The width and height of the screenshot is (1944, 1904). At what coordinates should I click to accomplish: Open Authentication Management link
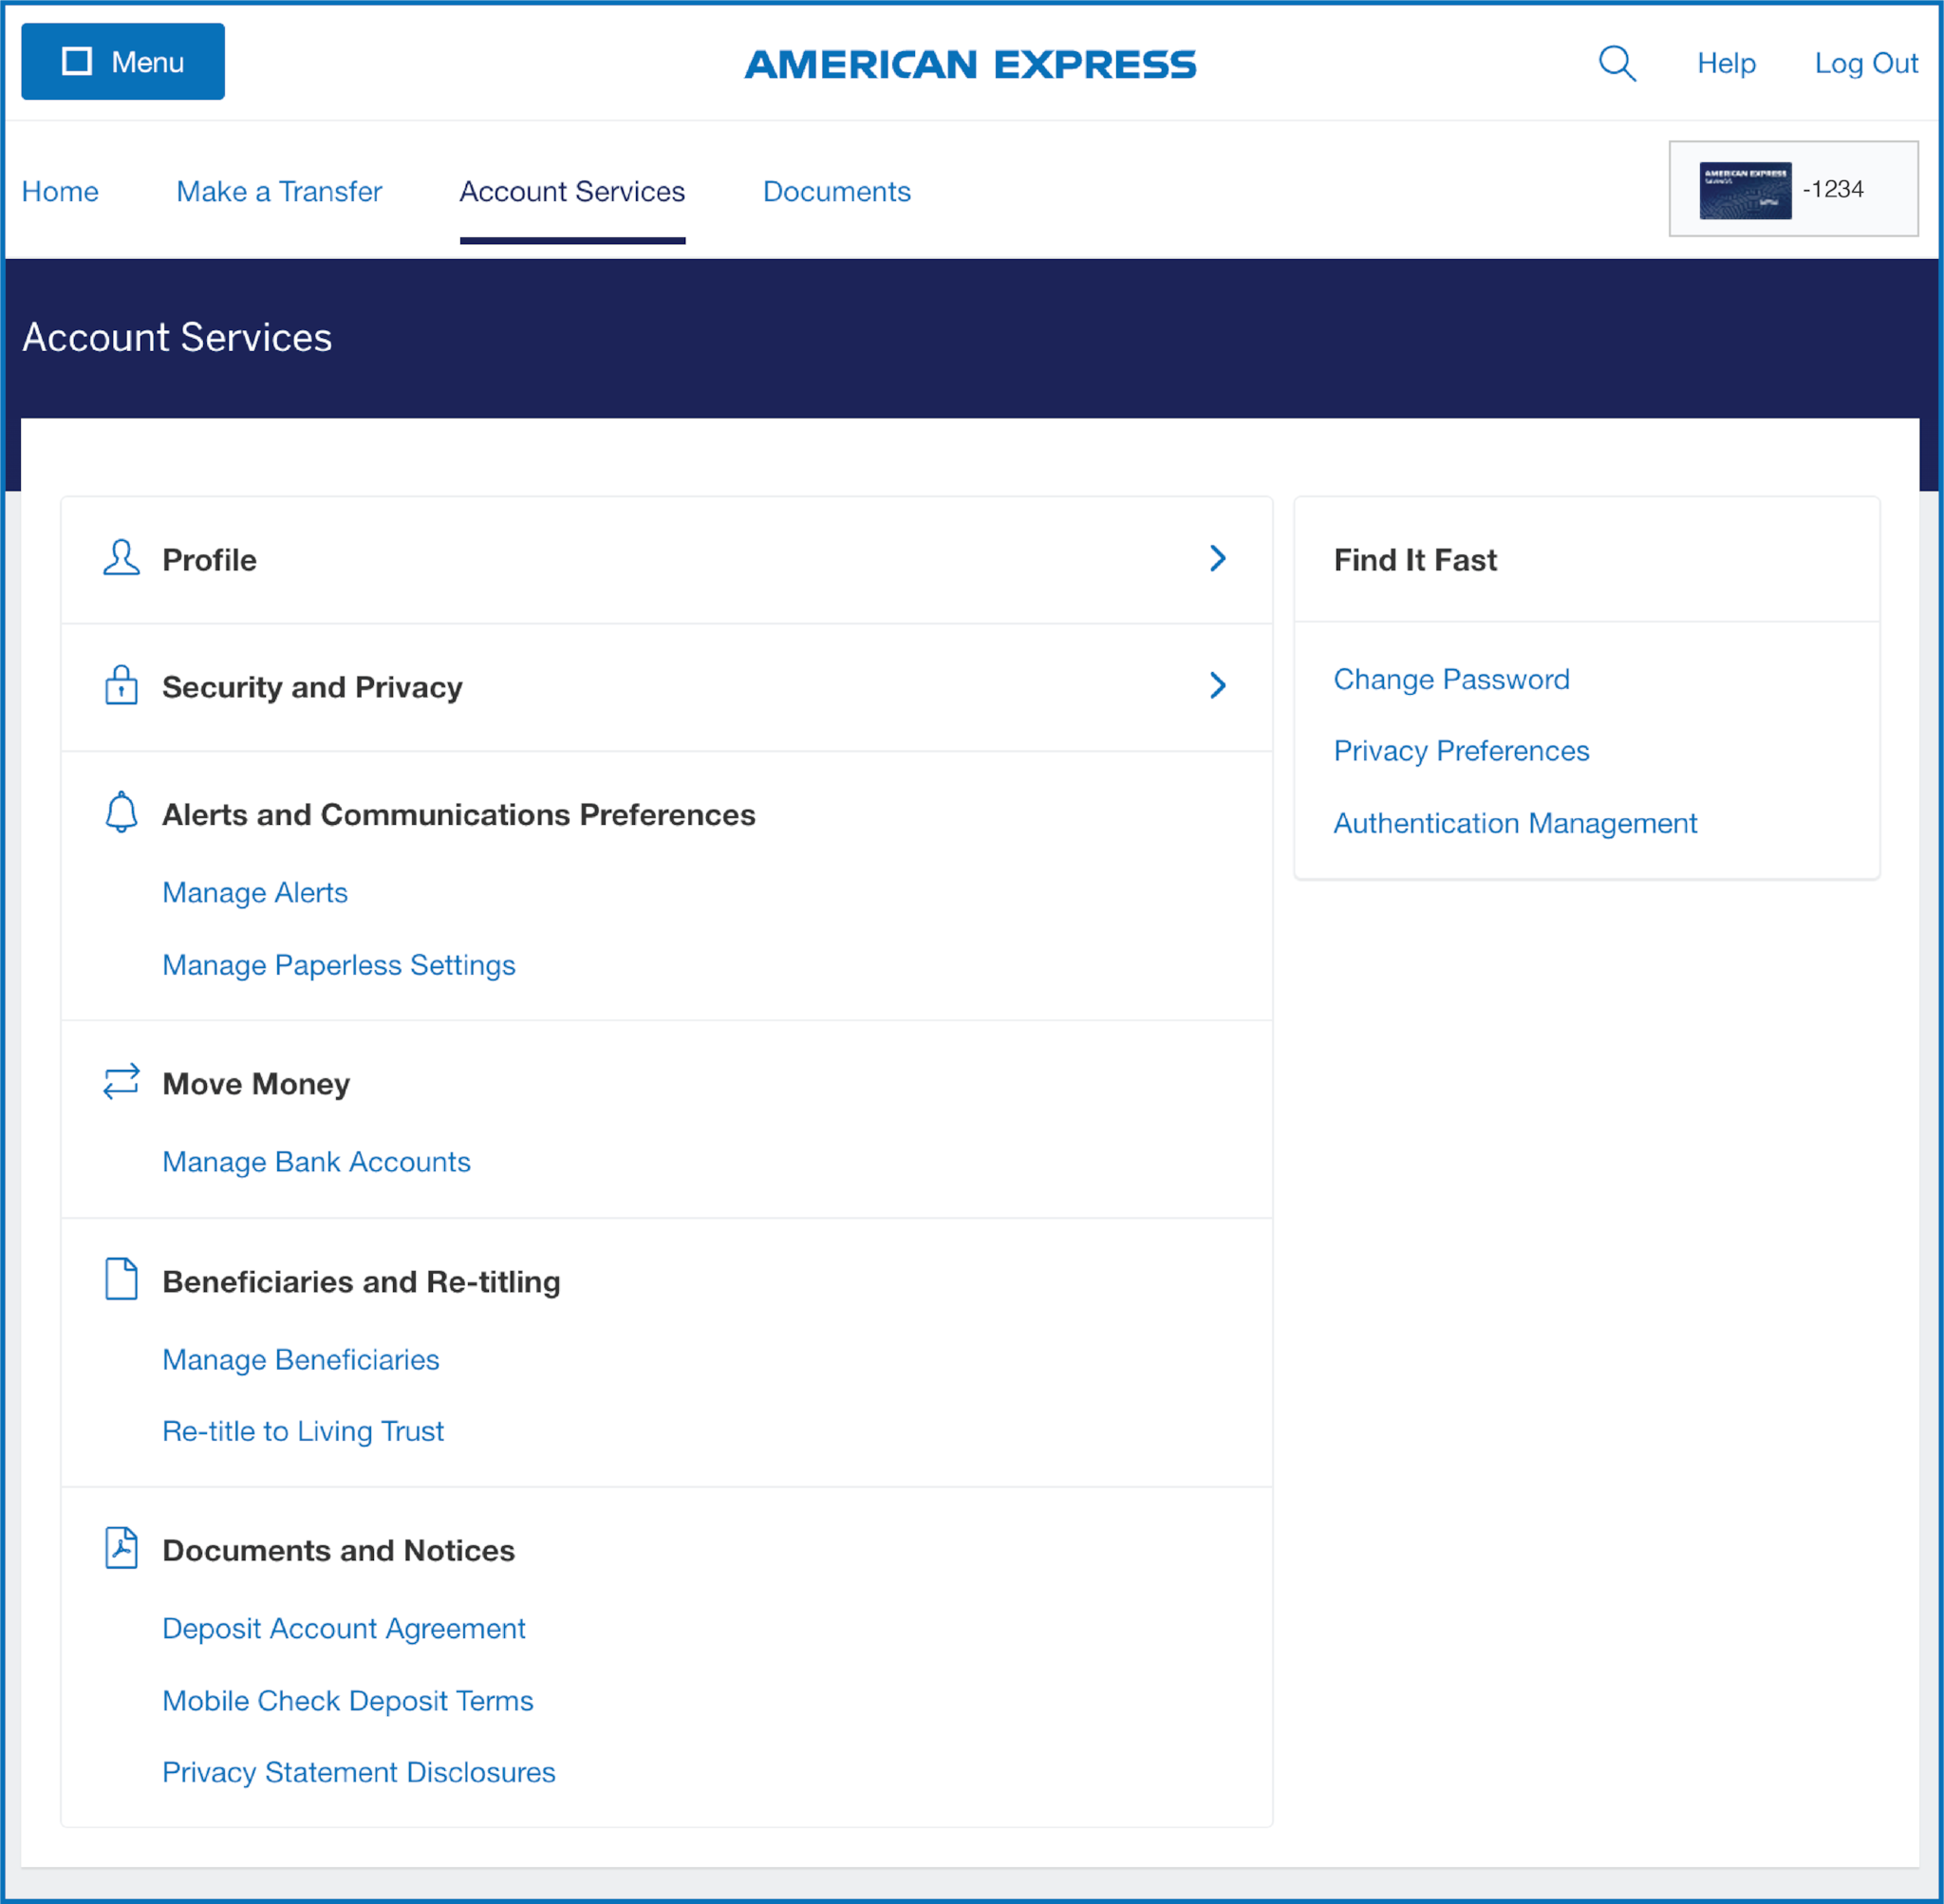click(1515, 823)
